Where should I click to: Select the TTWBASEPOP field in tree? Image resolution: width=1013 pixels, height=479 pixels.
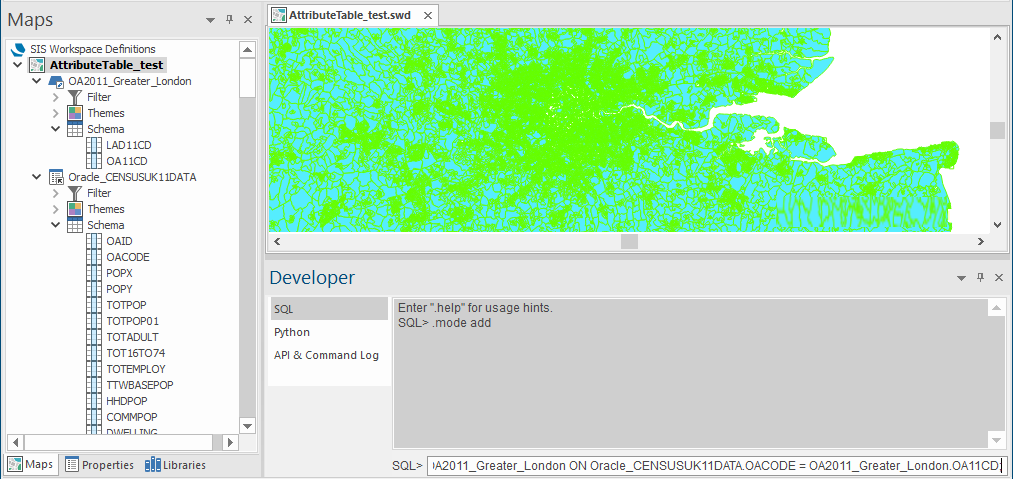140,385
